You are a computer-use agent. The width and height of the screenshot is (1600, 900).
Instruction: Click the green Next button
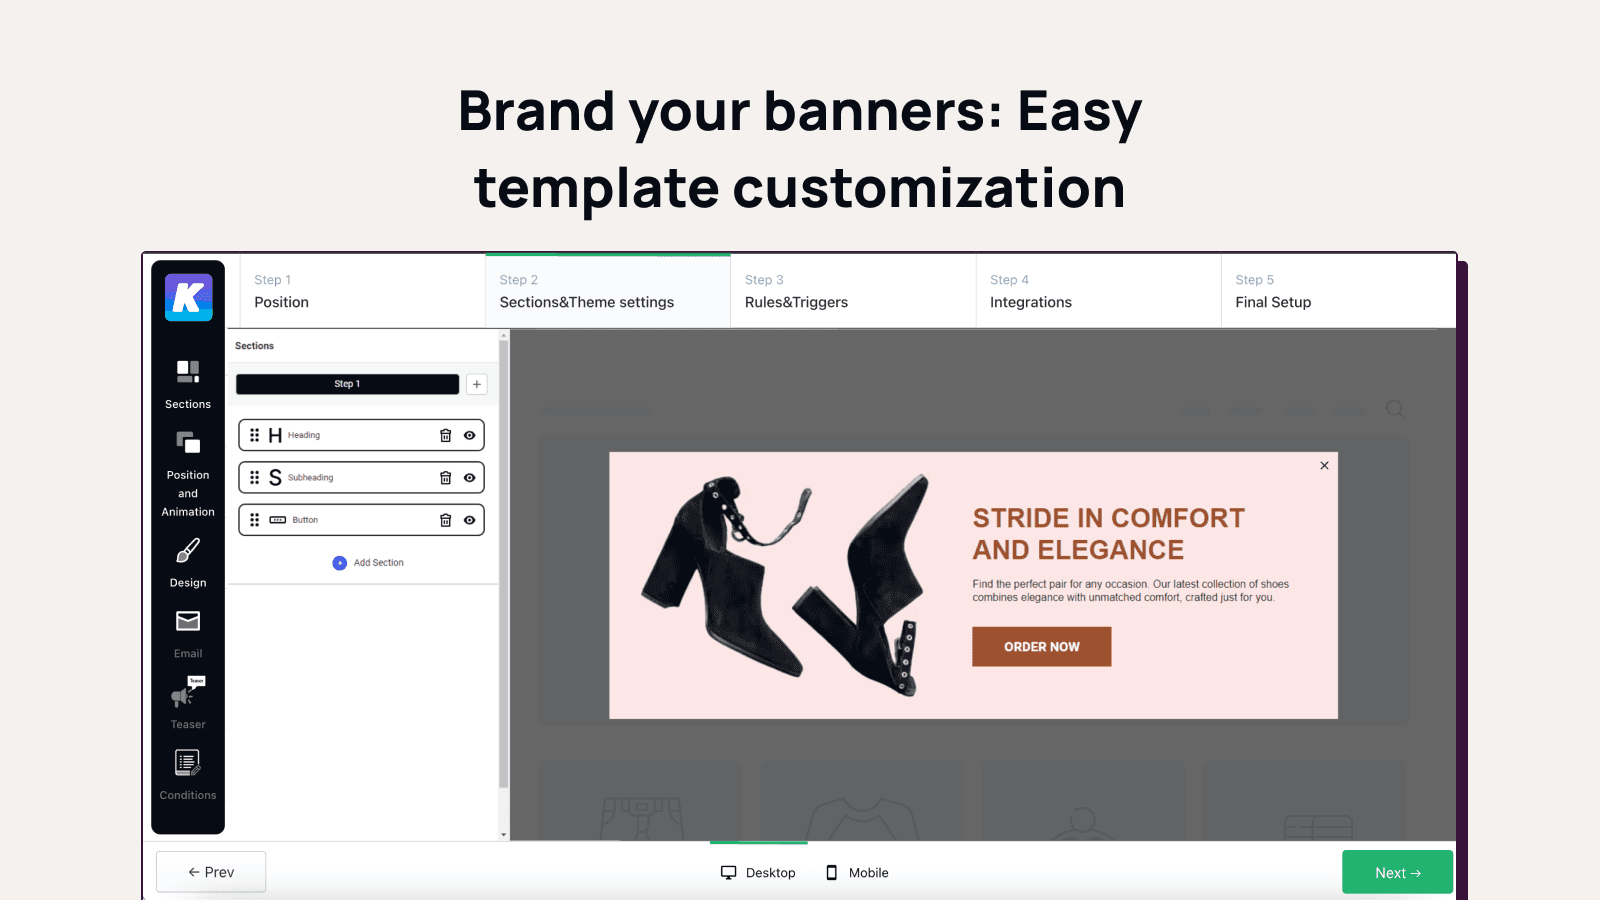1396,872
